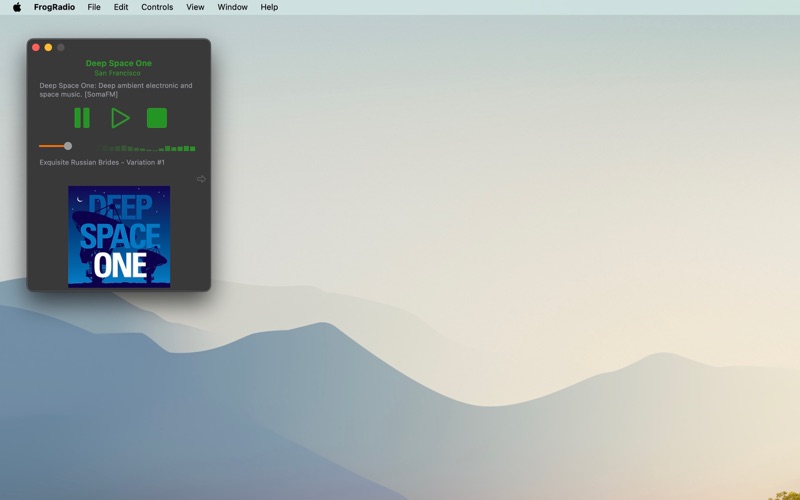Pause the Deep Space One stream

82,118
